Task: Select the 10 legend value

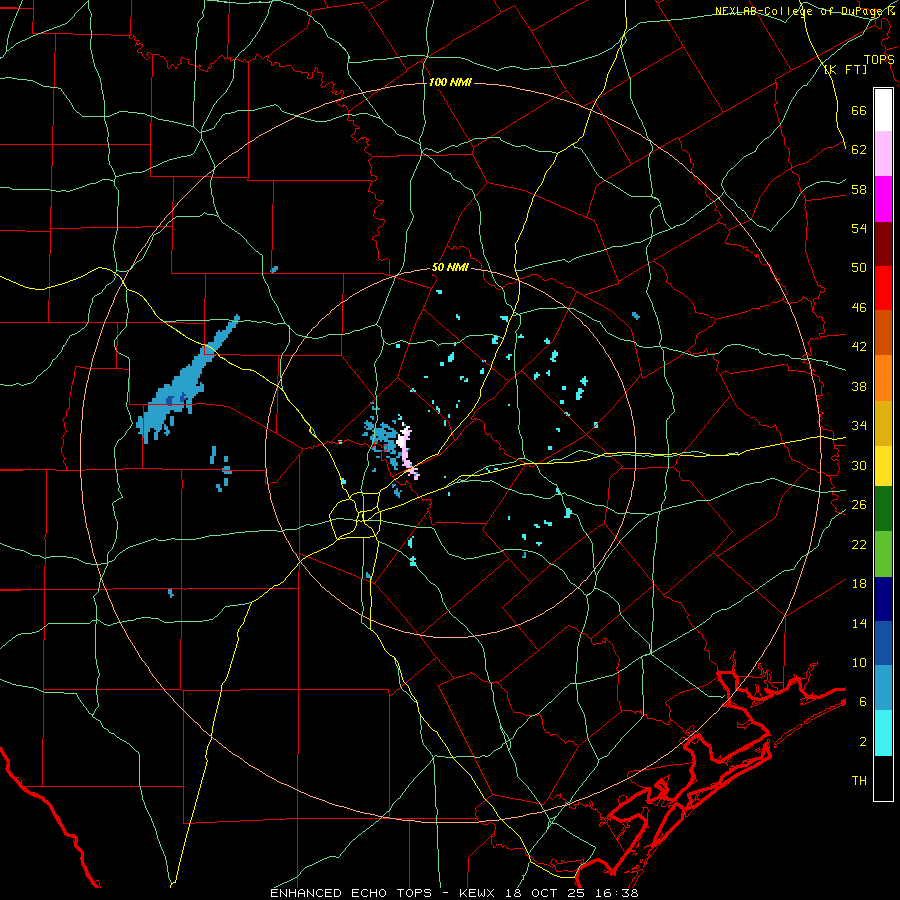Action: pyautogui.click(x=859, y=662)
